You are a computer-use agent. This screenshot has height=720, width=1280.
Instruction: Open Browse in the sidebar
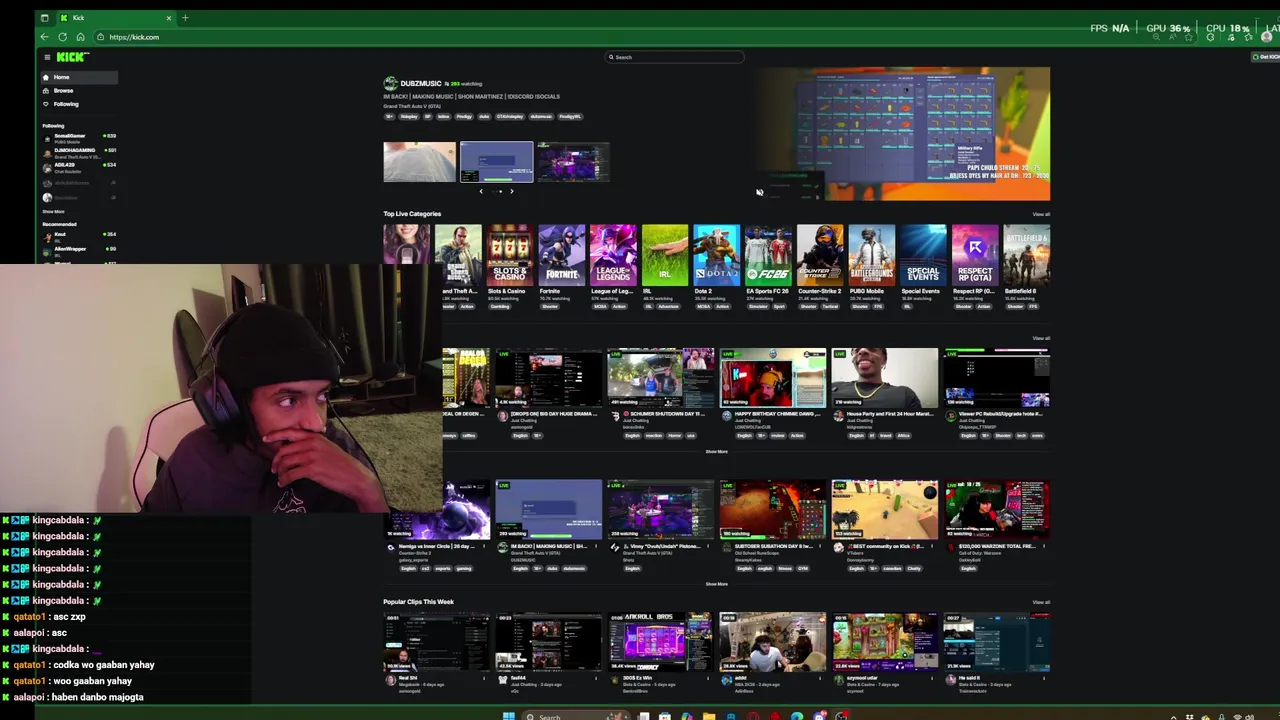point(80,90)
